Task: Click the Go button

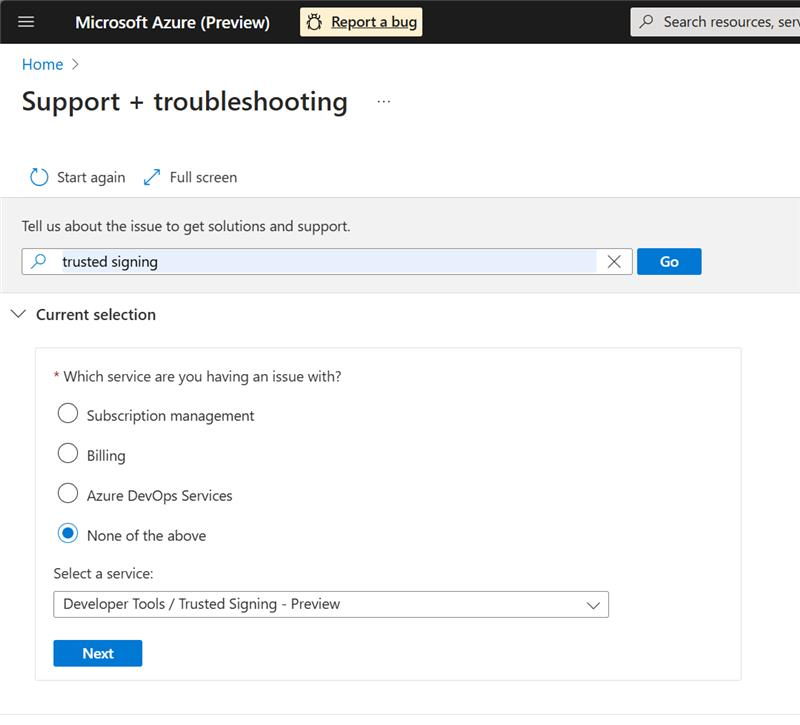Action: 669,260
